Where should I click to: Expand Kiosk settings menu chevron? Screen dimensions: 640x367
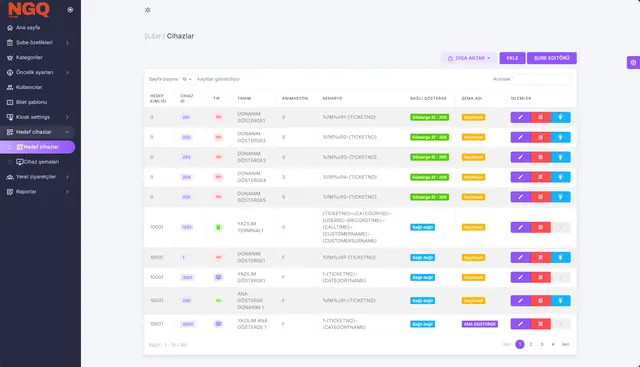pyautogui.click(x=67, y=117)
